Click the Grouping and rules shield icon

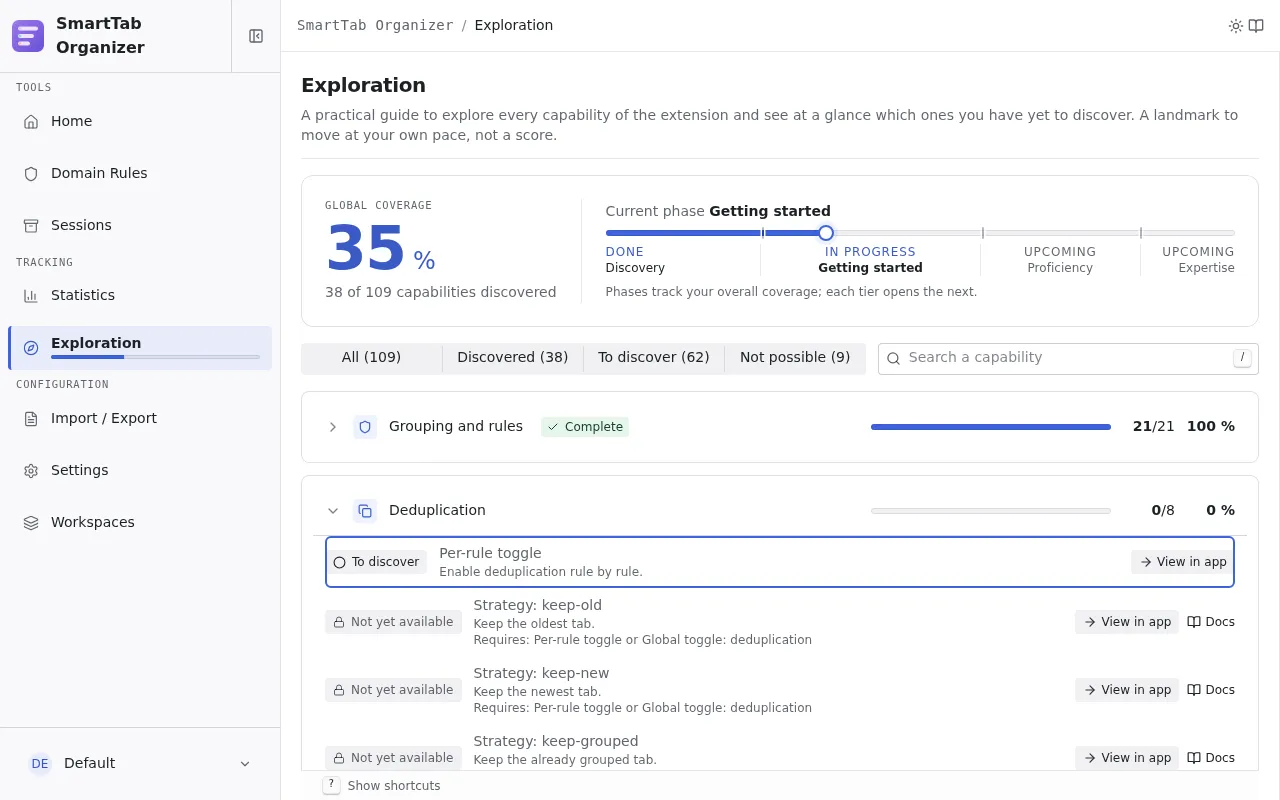coord(365,427)
